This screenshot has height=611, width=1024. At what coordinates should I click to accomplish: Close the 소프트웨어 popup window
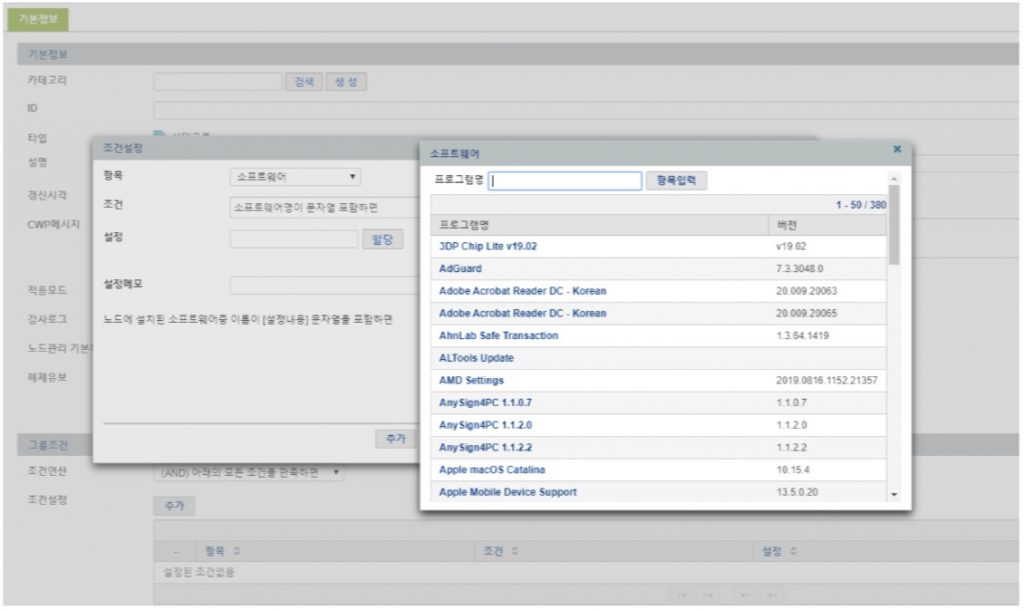click(896, 149)
